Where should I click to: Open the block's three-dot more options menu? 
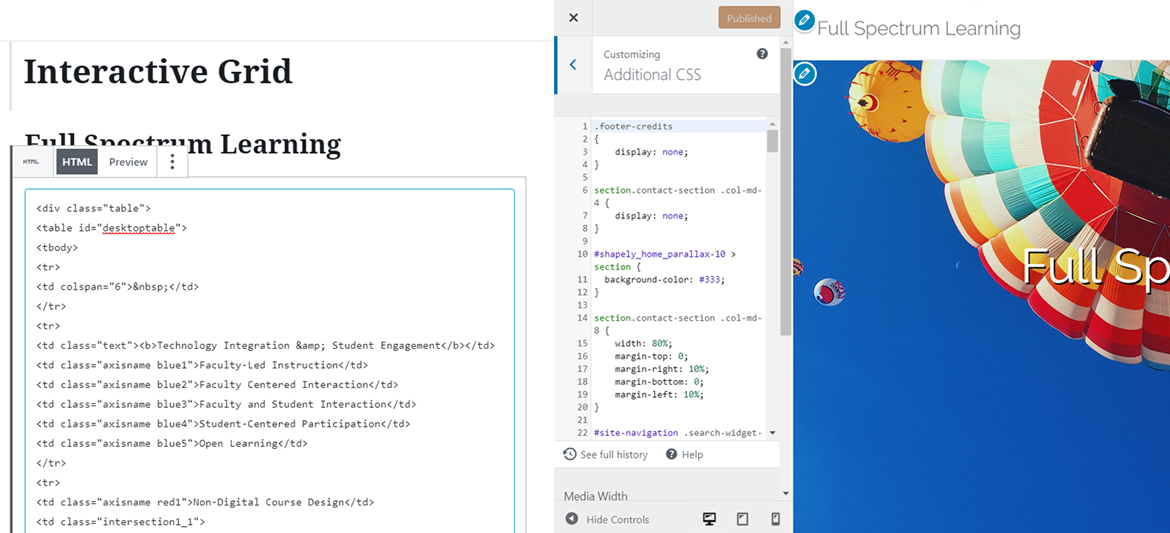172,162
